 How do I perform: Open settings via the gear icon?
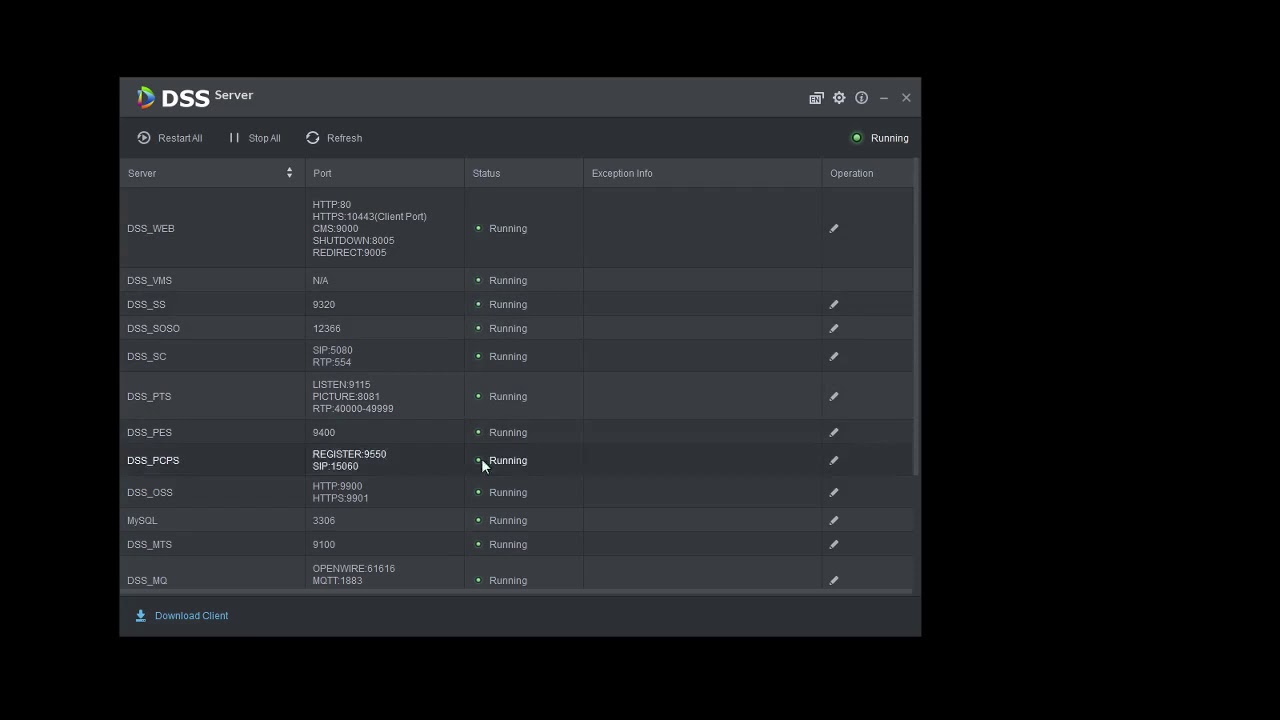click(839, 98)
